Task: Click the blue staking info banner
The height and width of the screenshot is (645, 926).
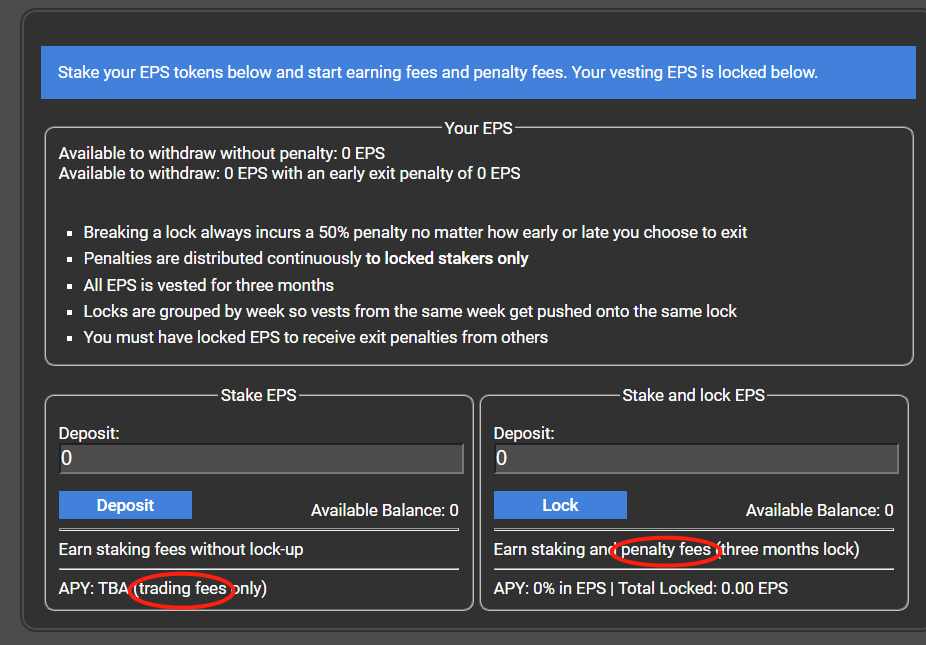Action: tap(478, 73)
